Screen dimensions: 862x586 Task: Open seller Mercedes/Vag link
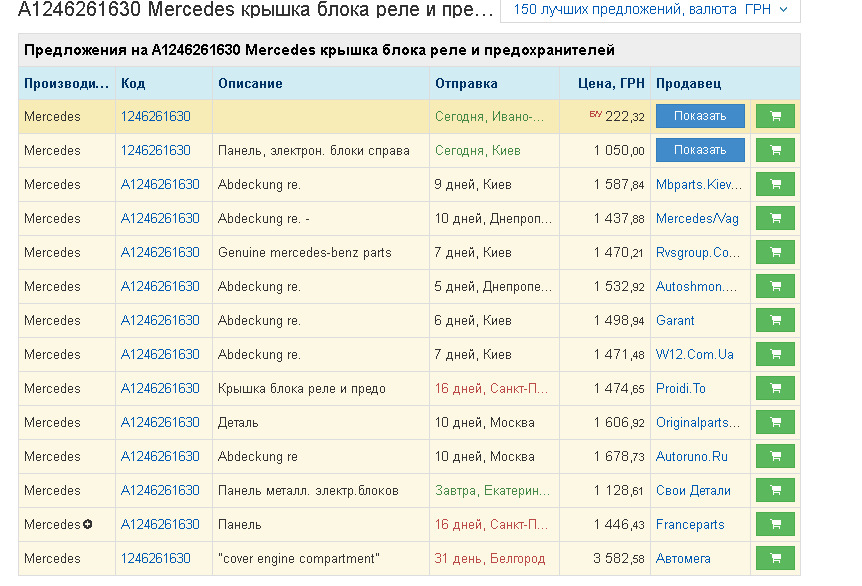click(697, 219)
